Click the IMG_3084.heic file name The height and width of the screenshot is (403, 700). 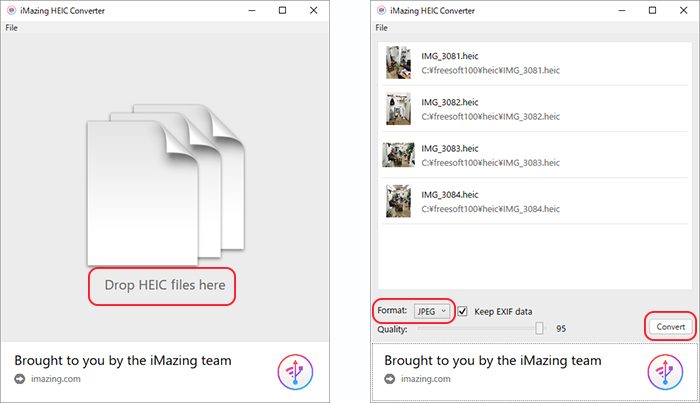[x=450, y=195]
